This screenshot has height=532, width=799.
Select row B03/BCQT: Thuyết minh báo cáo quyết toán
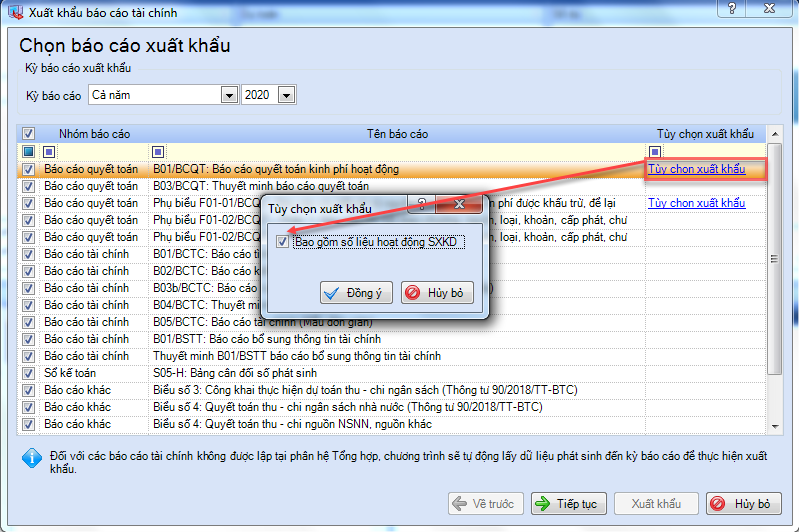[x=391, y=186]
